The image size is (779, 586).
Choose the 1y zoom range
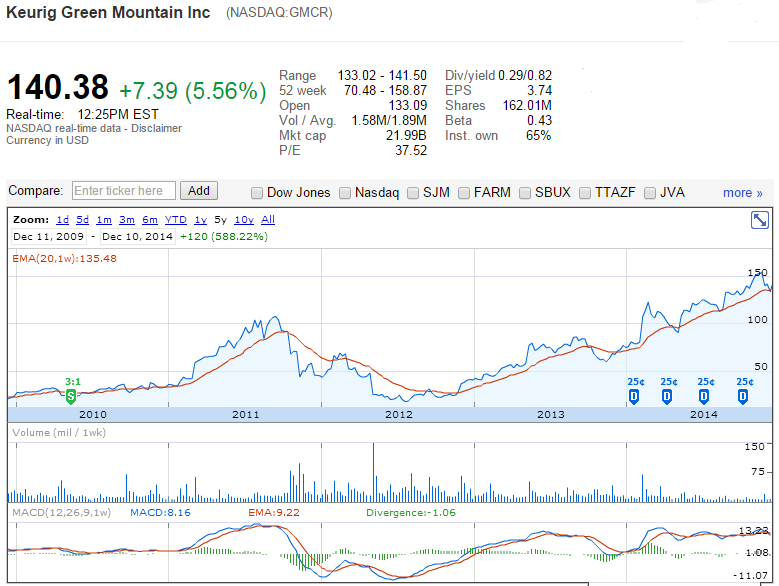pos(201,220)
